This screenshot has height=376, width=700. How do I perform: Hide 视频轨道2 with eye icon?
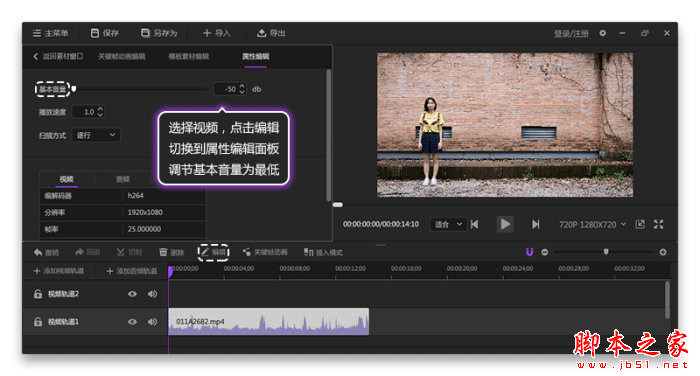132,294
